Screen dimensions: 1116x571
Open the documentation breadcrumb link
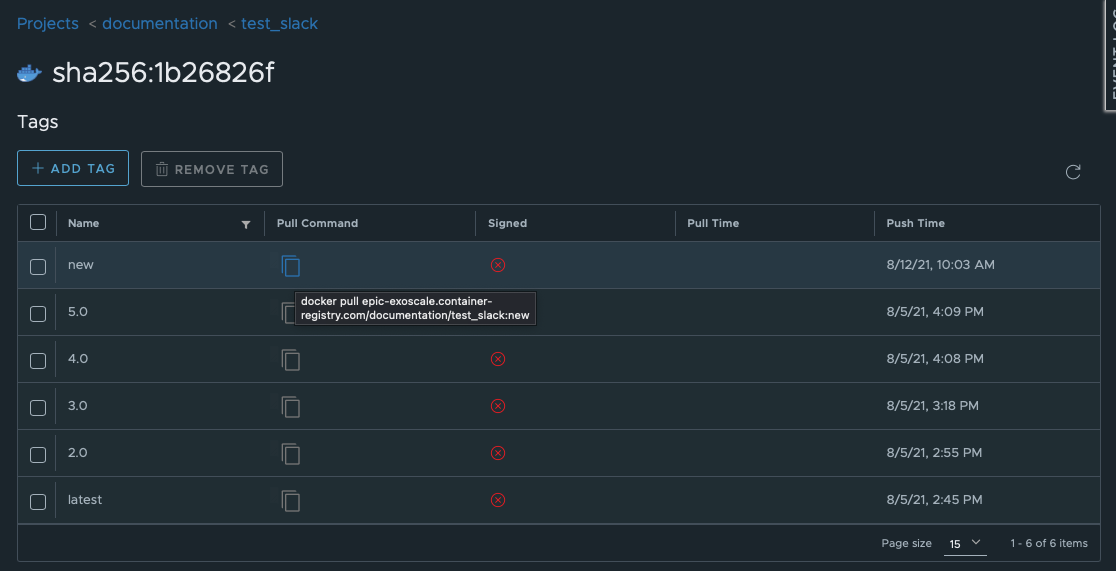coord(159,23)
